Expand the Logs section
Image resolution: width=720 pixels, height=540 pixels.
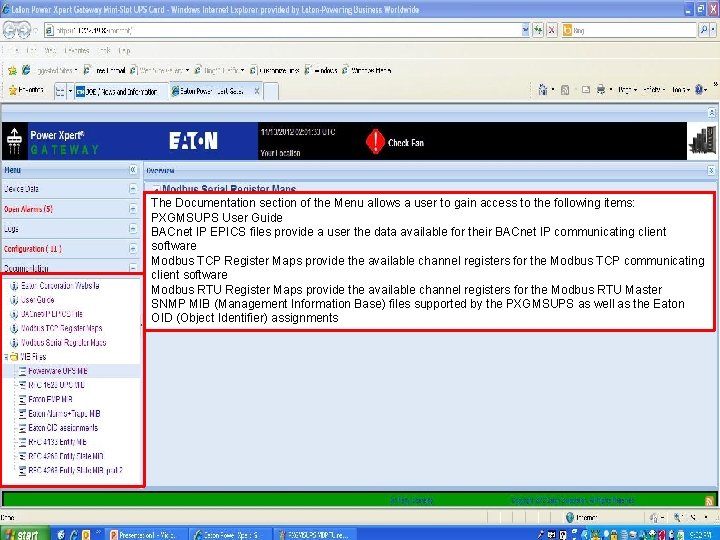(133, 229)
